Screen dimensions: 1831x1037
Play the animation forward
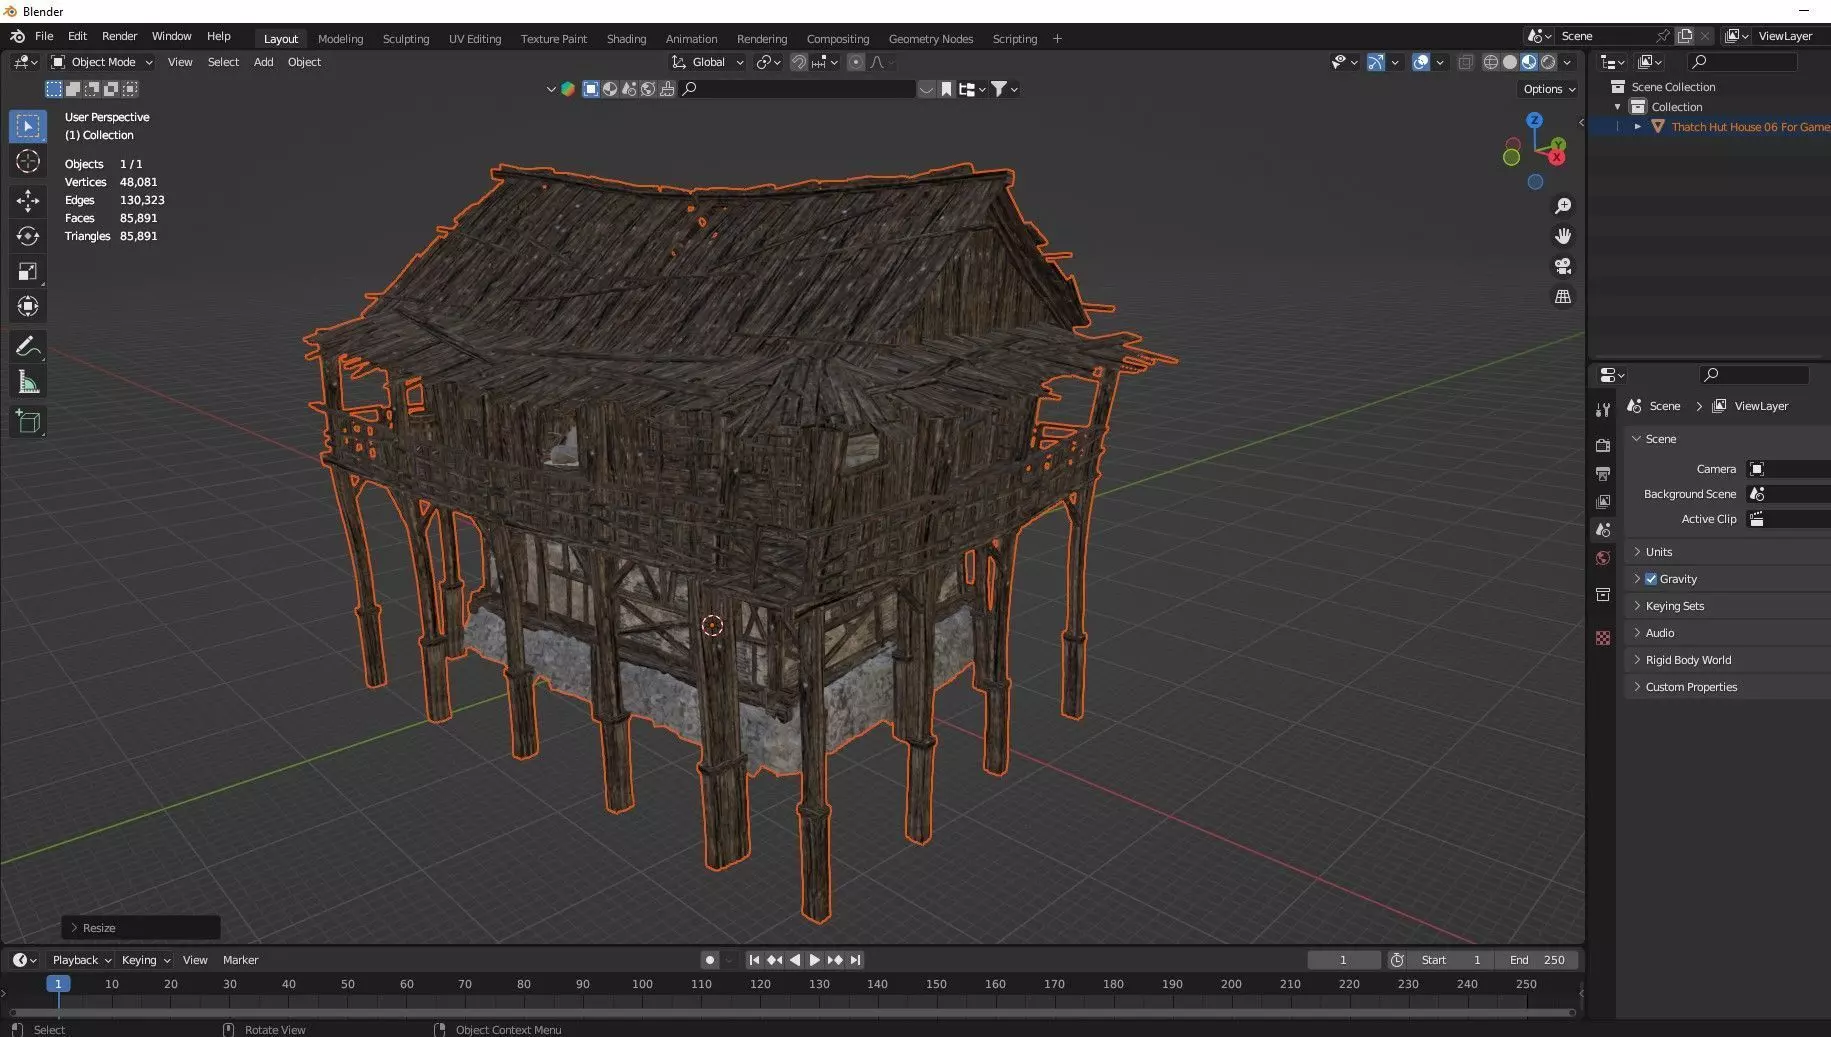click(x=815, y=960)
